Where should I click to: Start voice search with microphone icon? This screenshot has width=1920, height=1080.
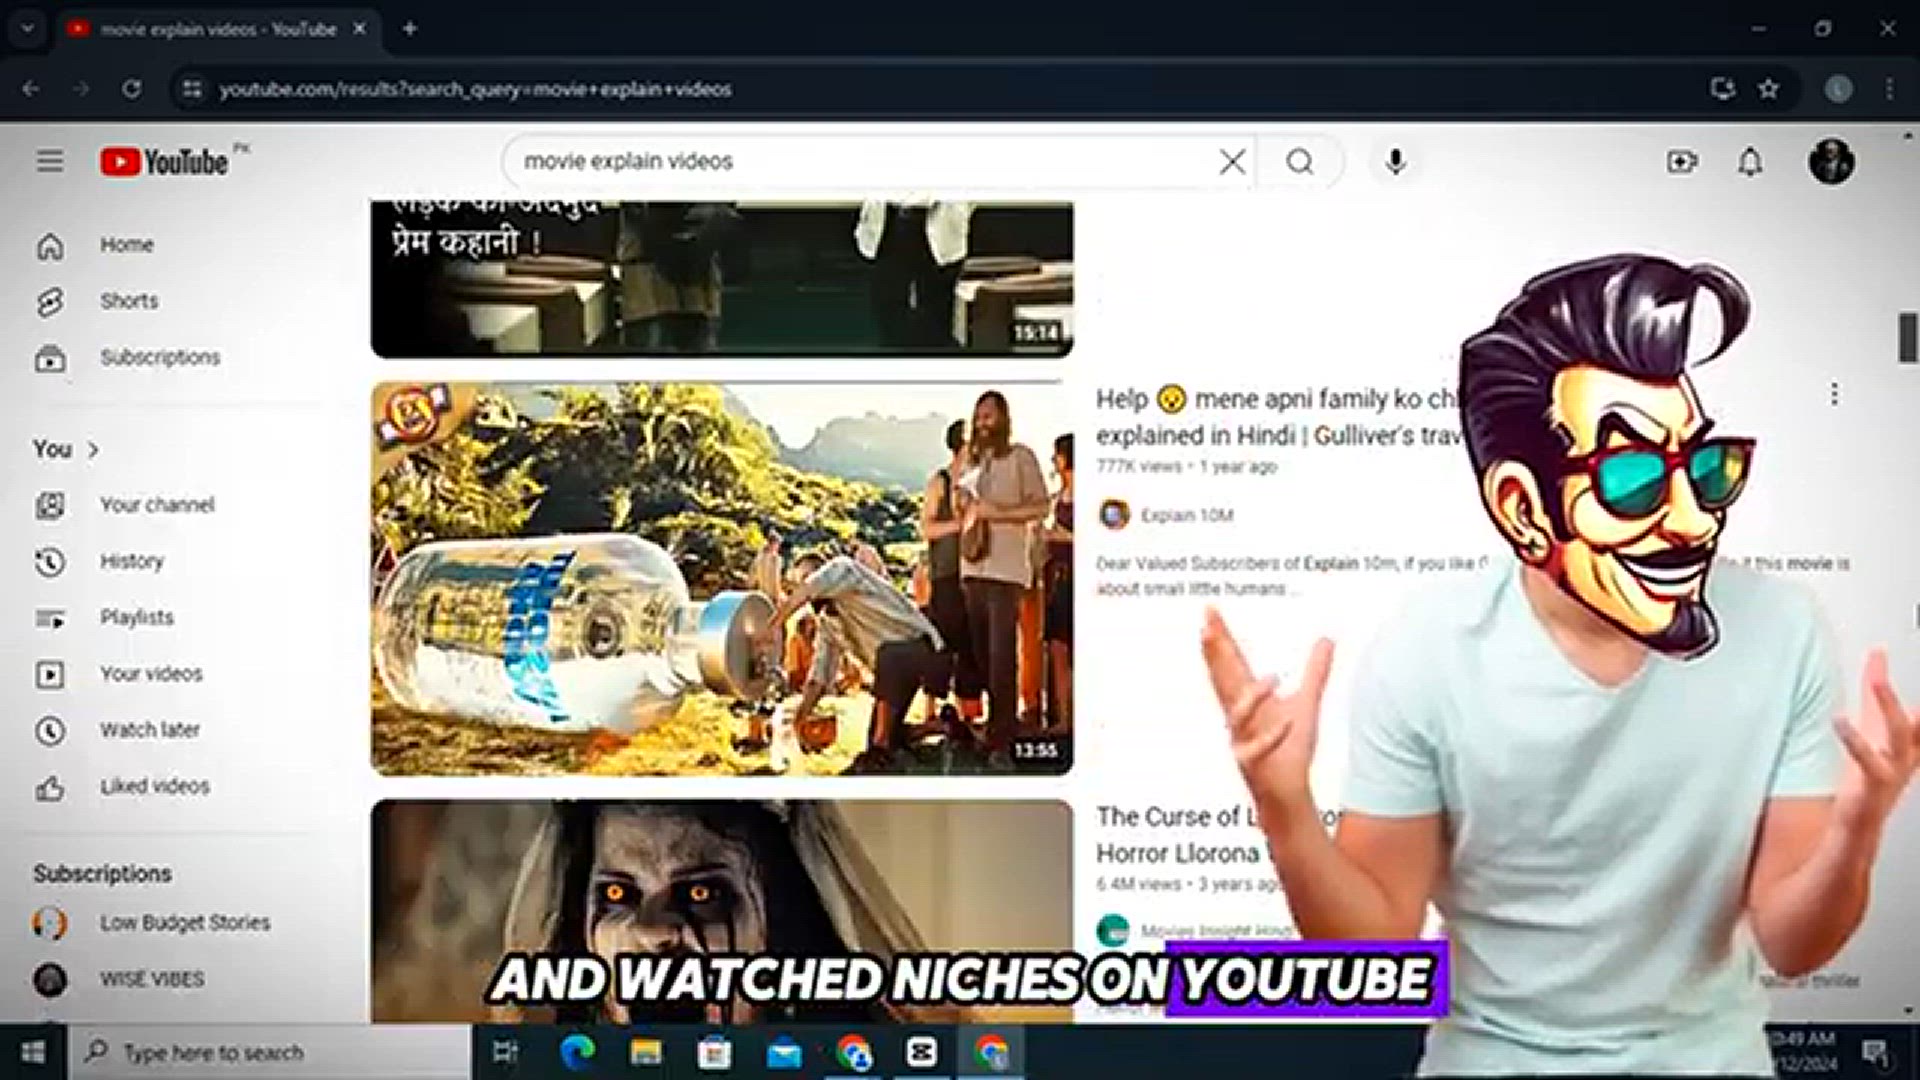click(1396, 161)
